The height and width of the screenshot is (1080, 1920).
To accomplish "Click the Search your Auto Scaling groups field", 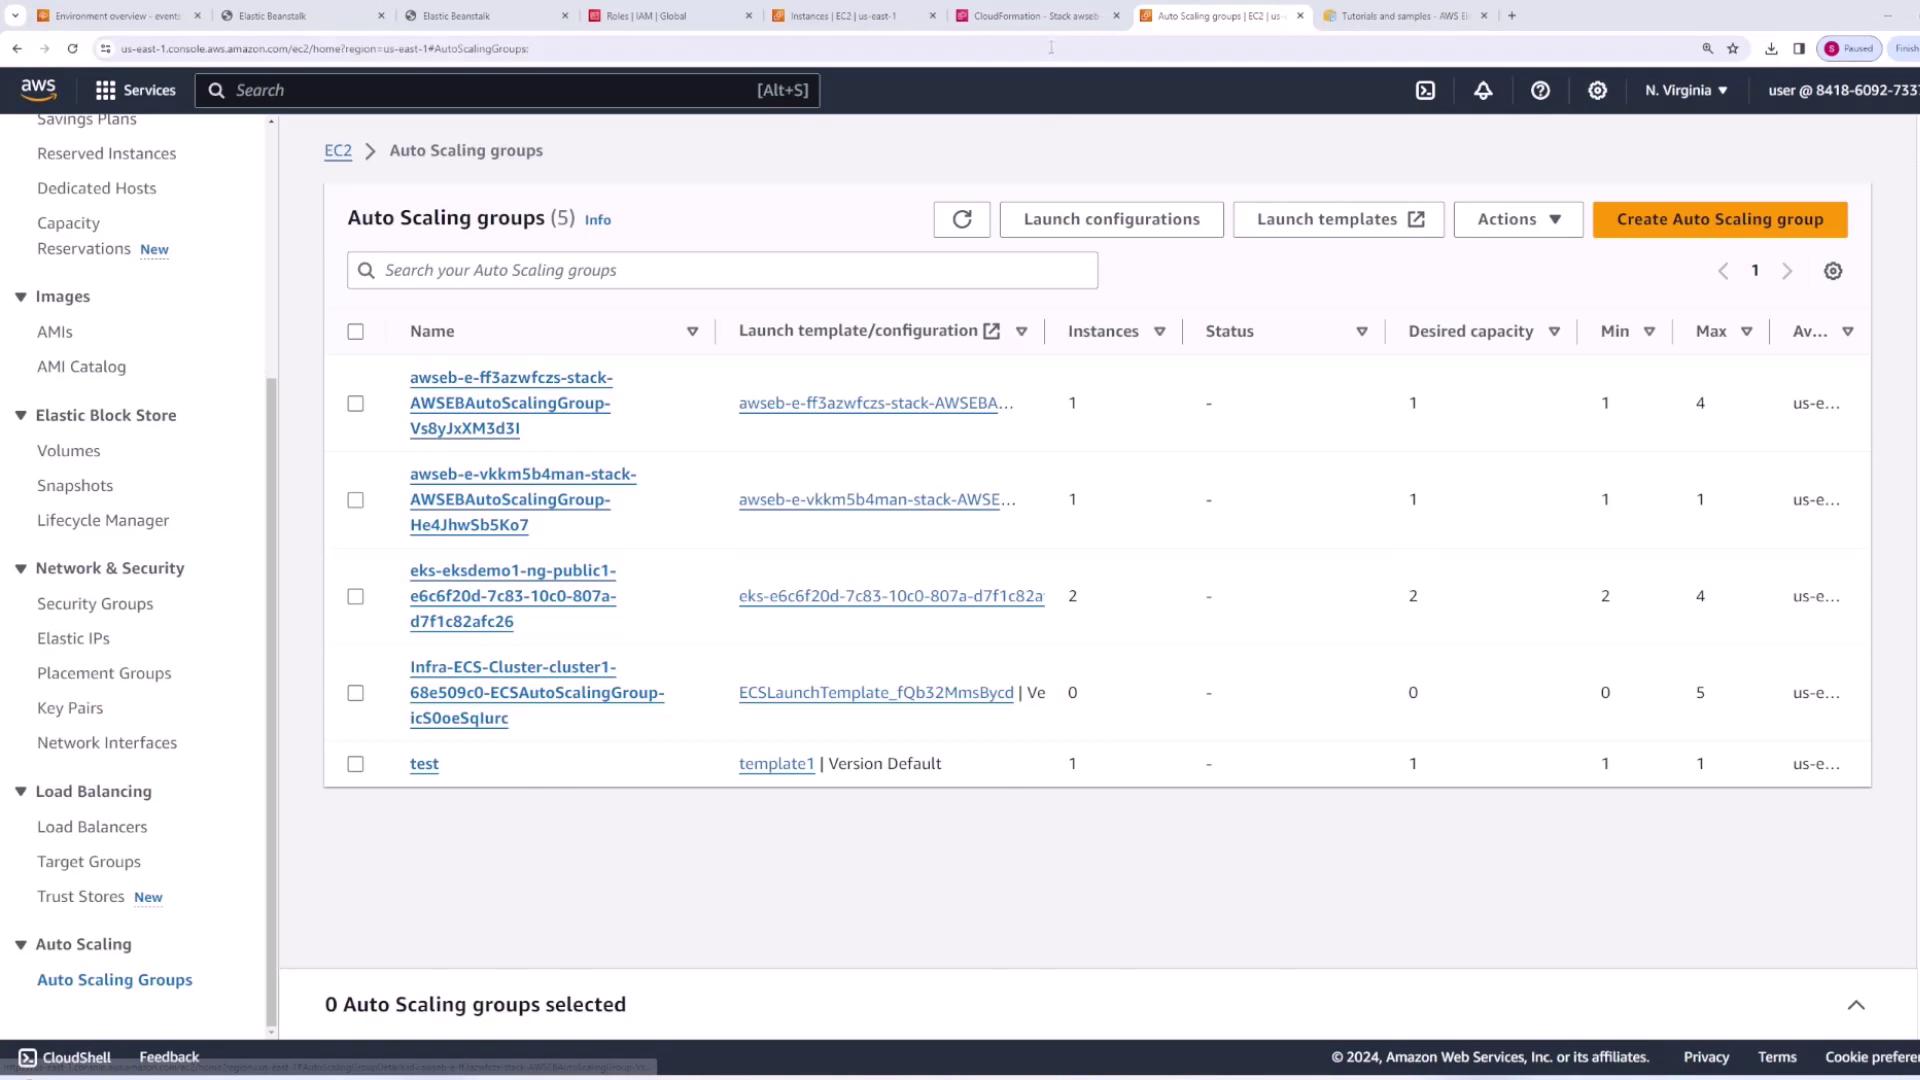I will click(x=722, y=271).
